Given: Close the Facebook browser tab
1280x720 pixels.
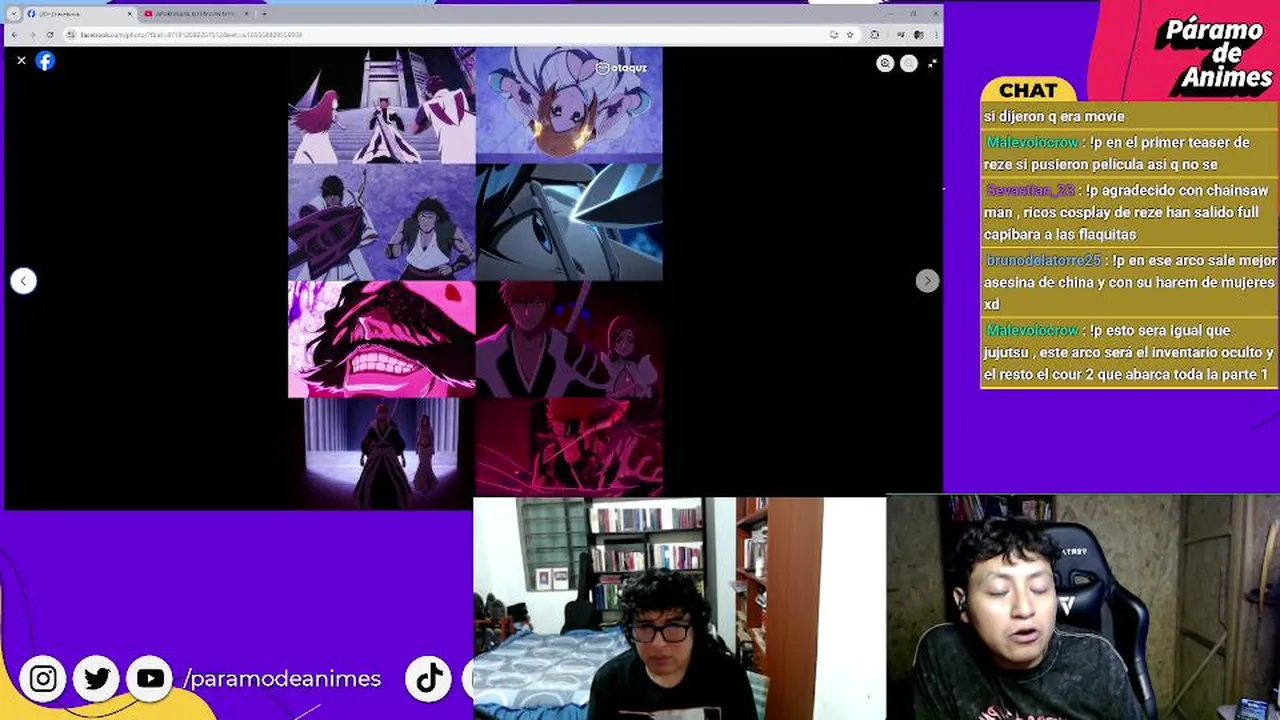Looking at the screenshot, I should 129,14.
